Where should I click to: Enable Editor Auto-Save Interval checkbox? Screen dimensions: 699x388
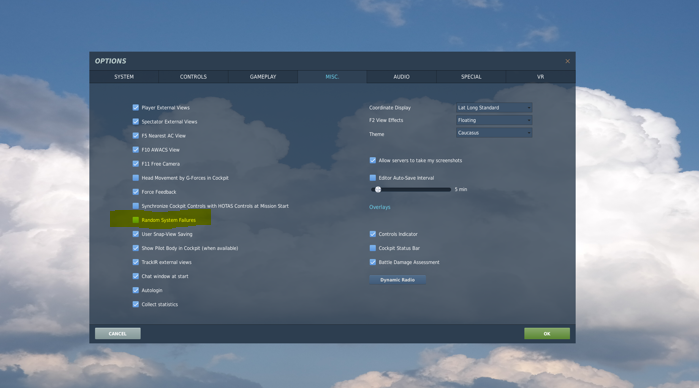coord(373,177)
